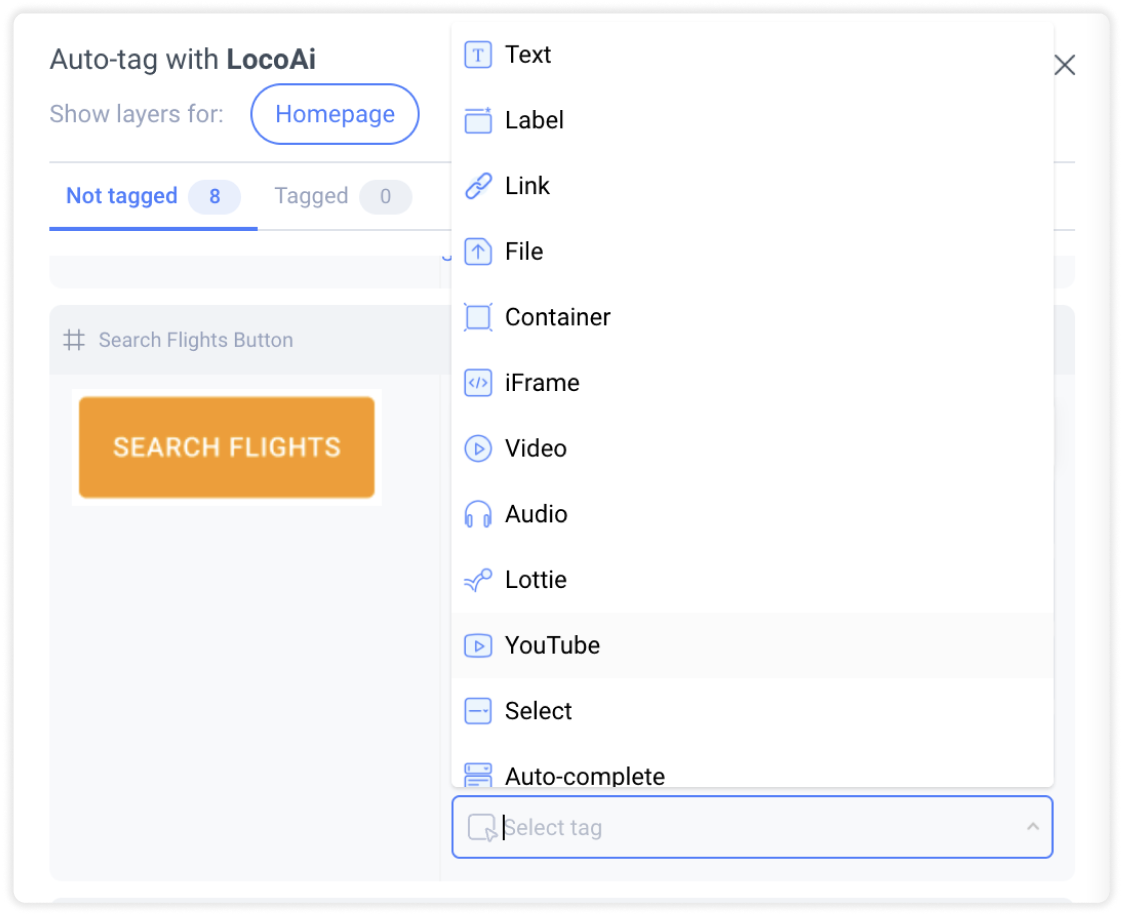Click the Container frame icon
The width and height of the screenshot is (1121, 915).
(x=478, y=317)
